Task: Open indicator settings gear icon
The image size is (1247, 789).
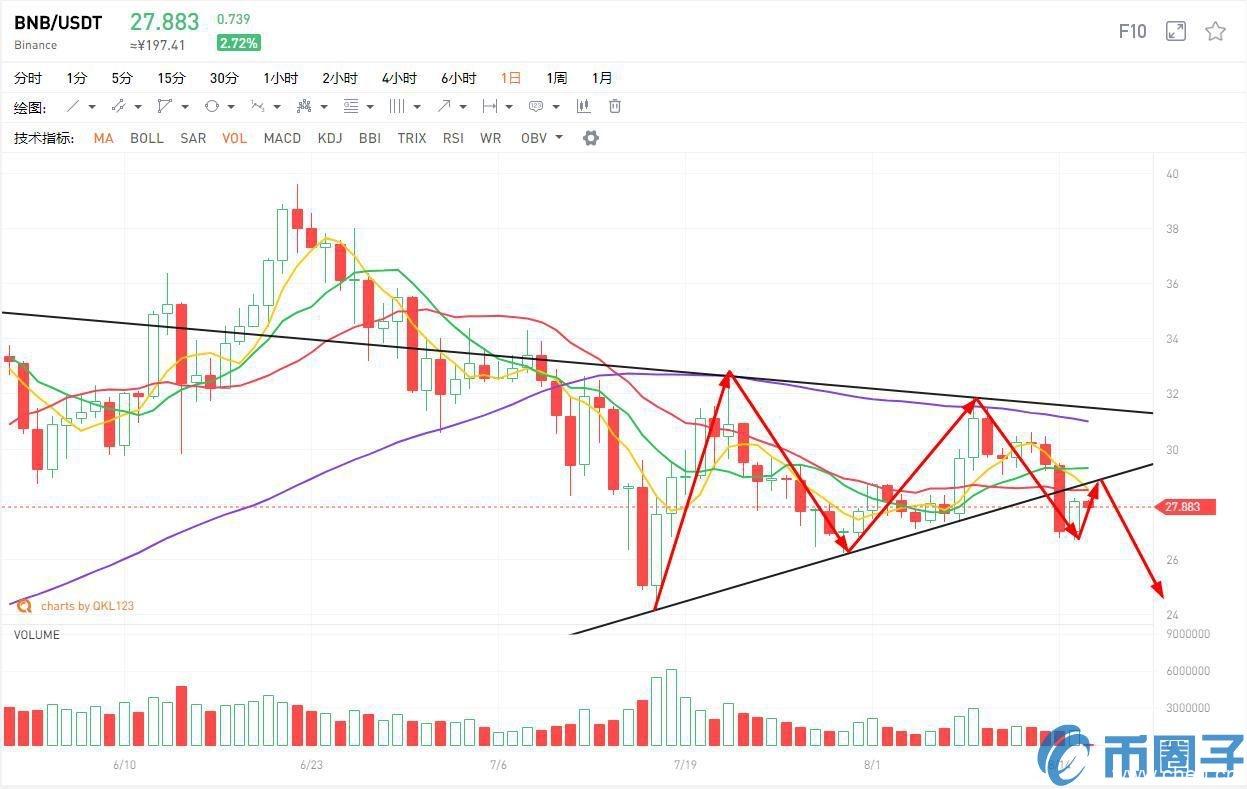Action: (x=591, y=138)
